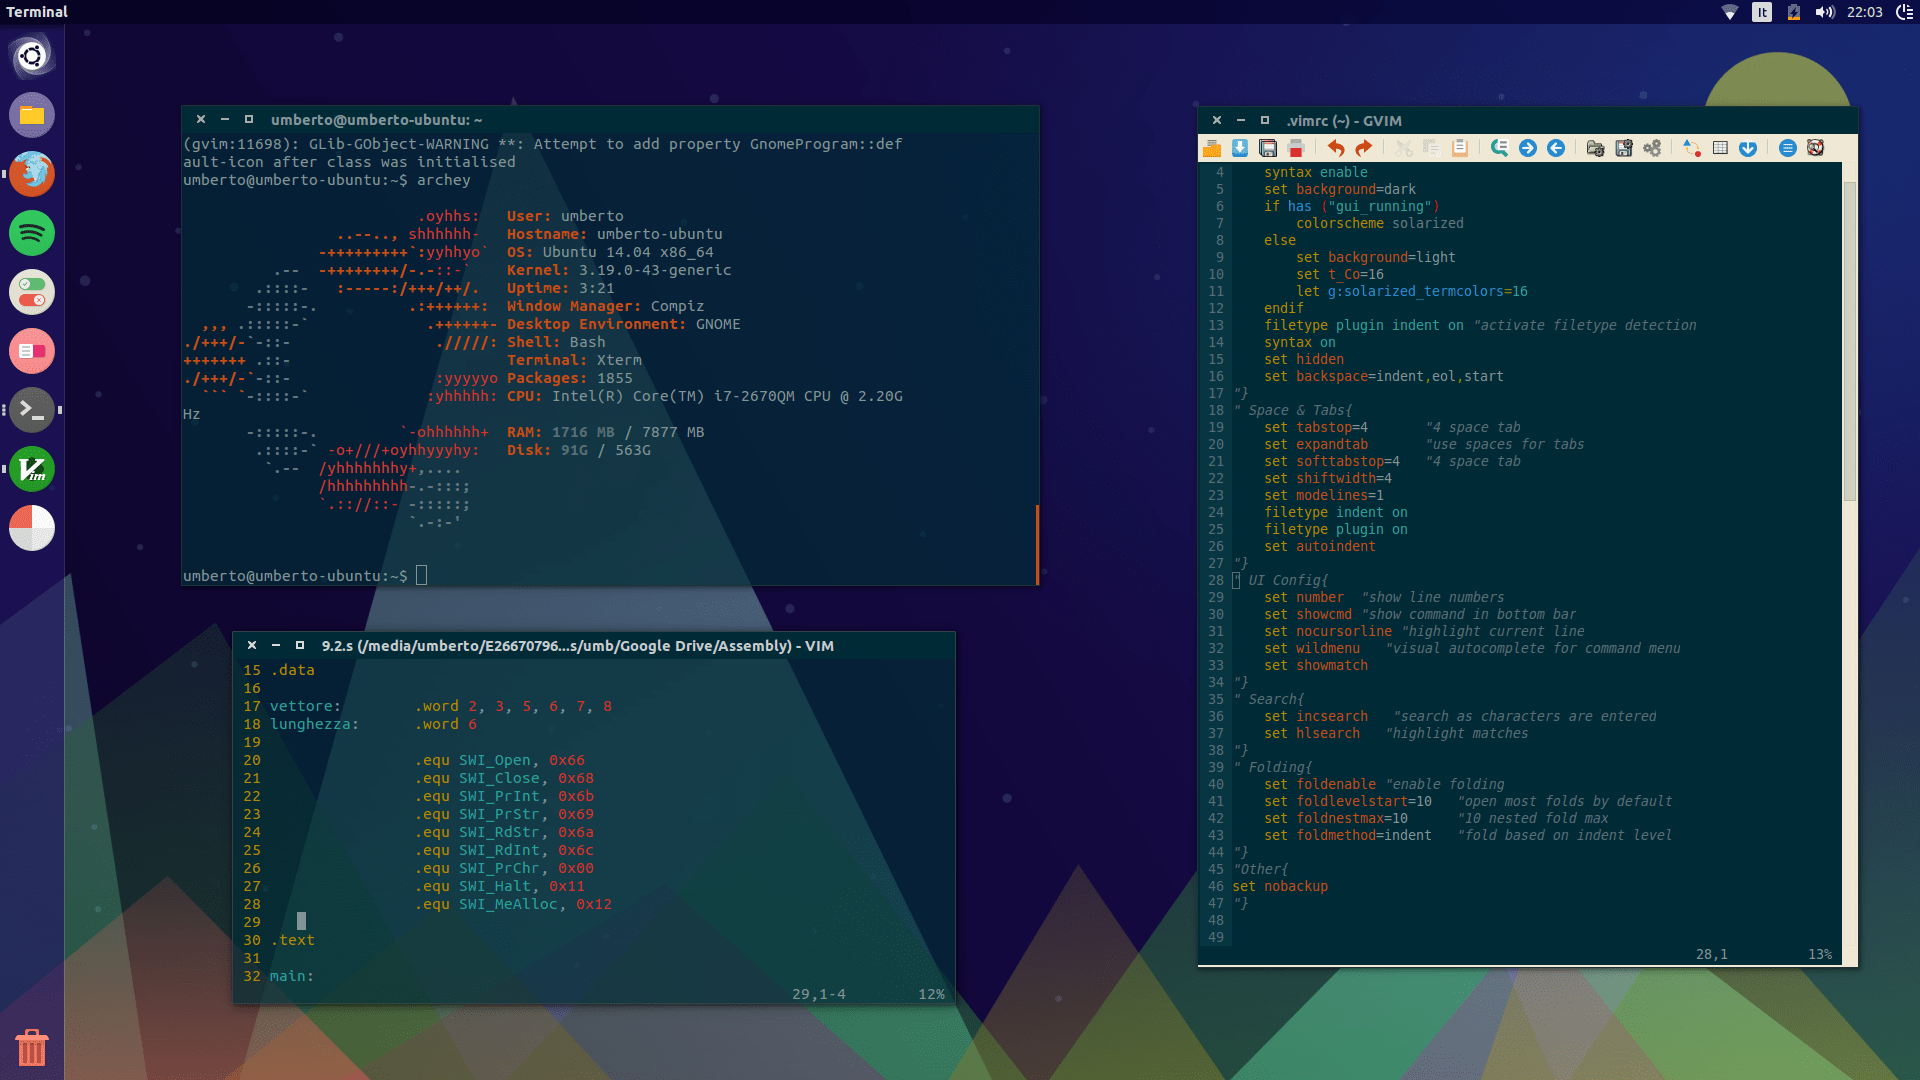
Task: Click the Make icon in GVIM toolbar
Action: point(1691,148)
